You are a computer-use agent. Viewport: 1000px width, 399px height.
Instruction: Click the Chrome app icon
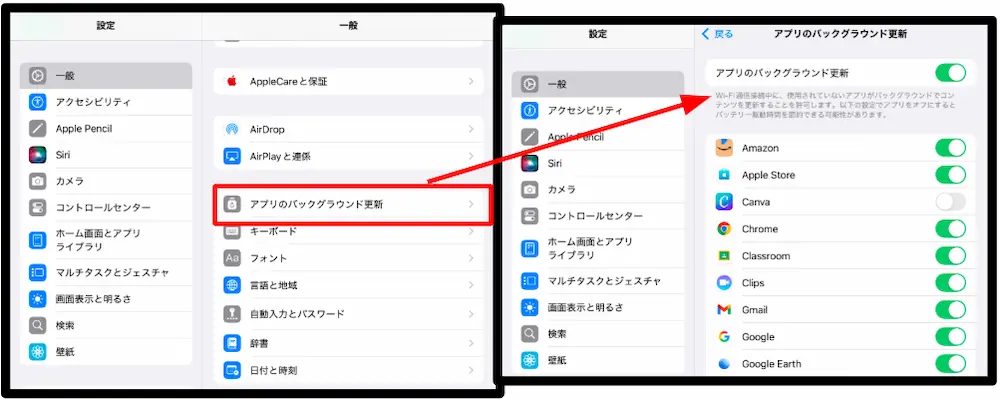click(724, 229)
